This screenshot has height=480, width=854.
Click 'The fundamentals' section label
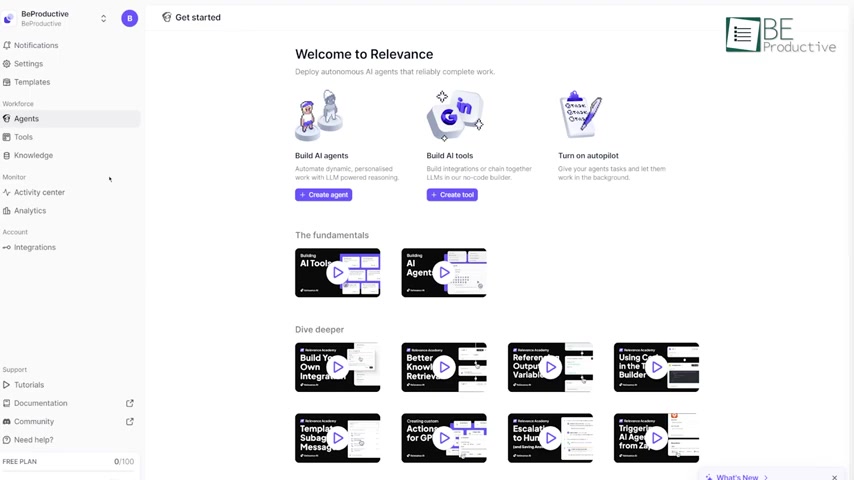point(332,235)
